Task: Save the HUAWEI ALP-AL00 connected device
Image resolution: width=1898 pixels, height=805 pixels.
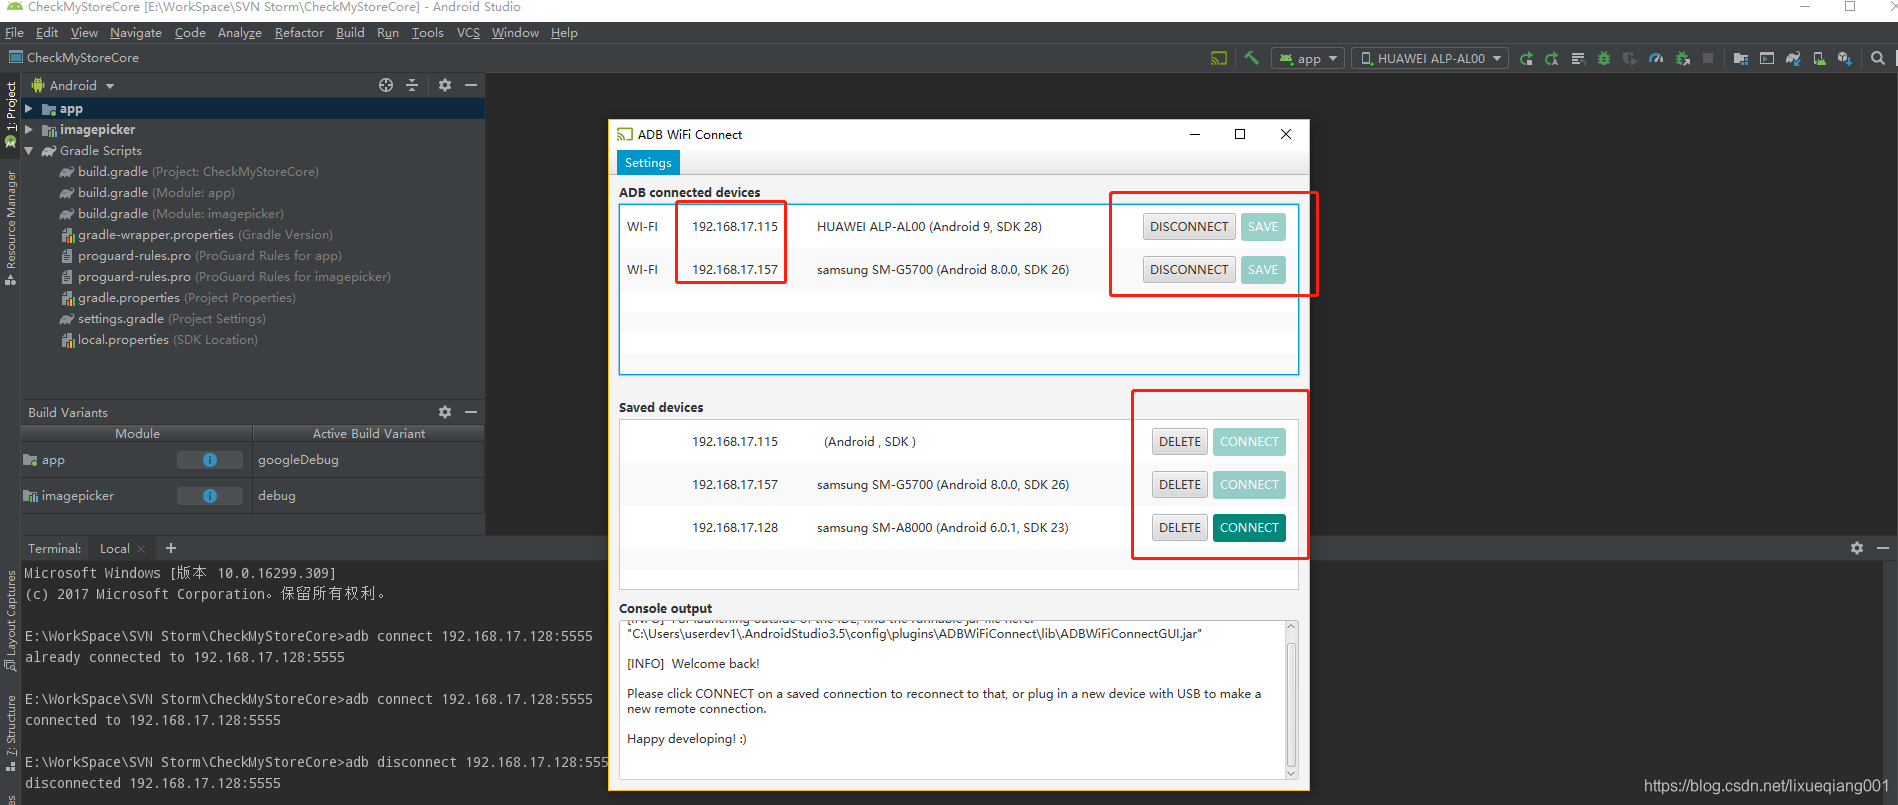Action: tap(1263, 227)
